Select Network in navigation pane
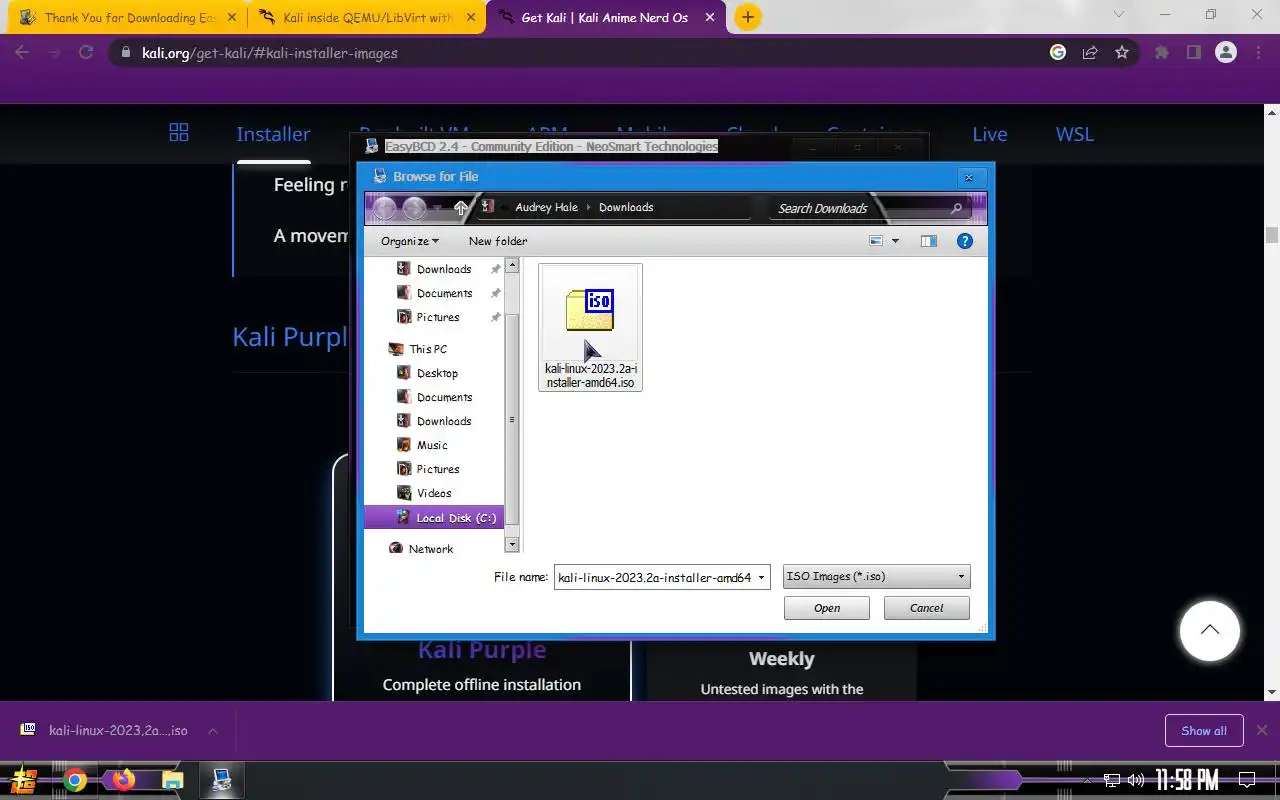The height and width of the screenshot is (800, 1280). tap(431, 549)
